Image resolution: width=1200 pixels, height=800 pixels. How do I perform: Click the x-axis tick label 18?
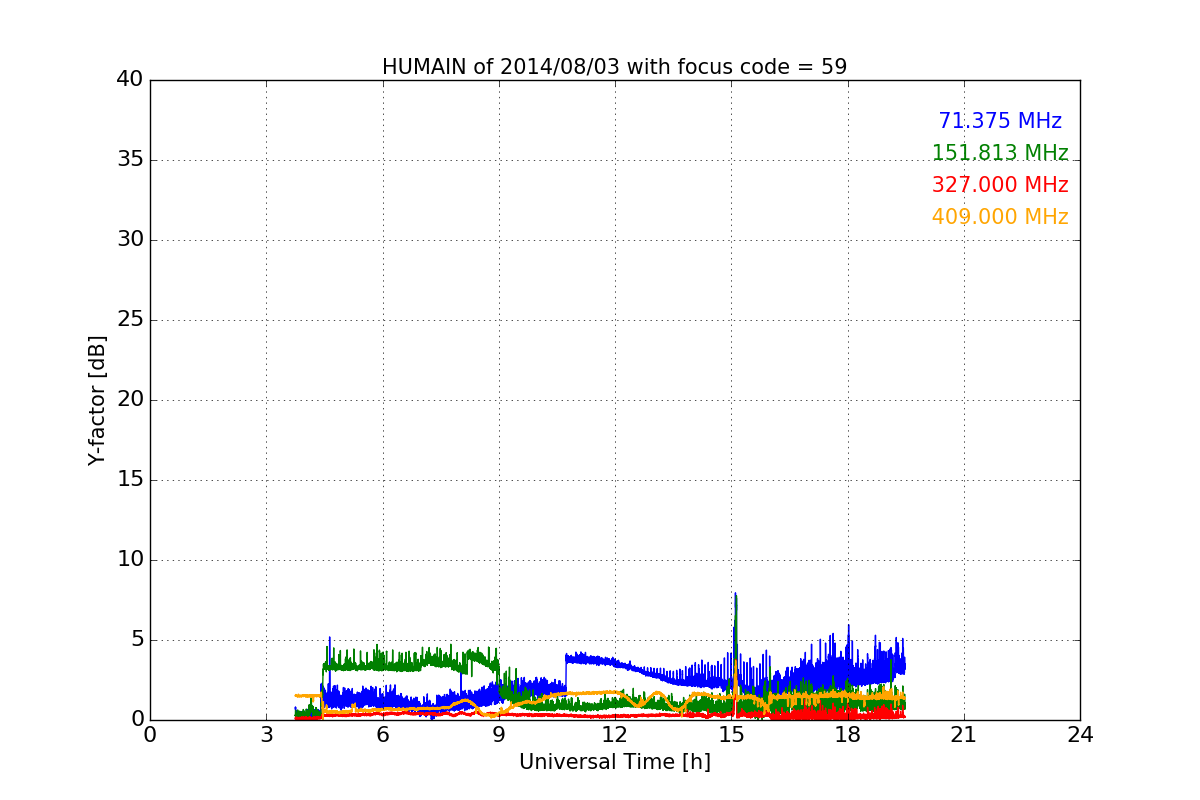pyautogui.click(x=848, y=734)
